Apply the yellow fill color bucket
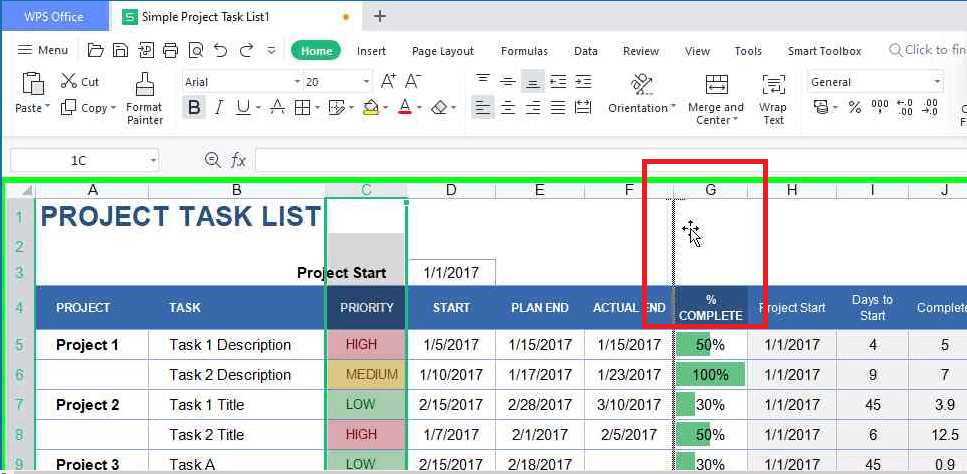This screenshot has height=474, width=967. coord(371,108)
